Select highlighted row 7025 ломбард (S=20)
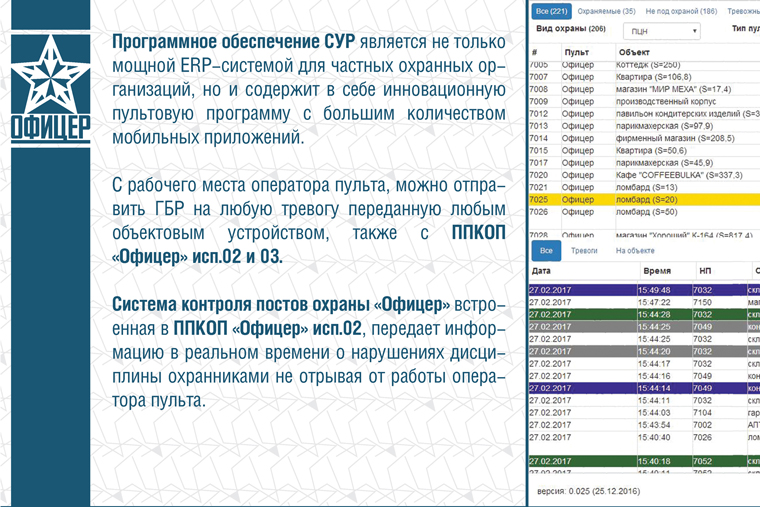This screenshot has height=507, width=760. (644, 199)
